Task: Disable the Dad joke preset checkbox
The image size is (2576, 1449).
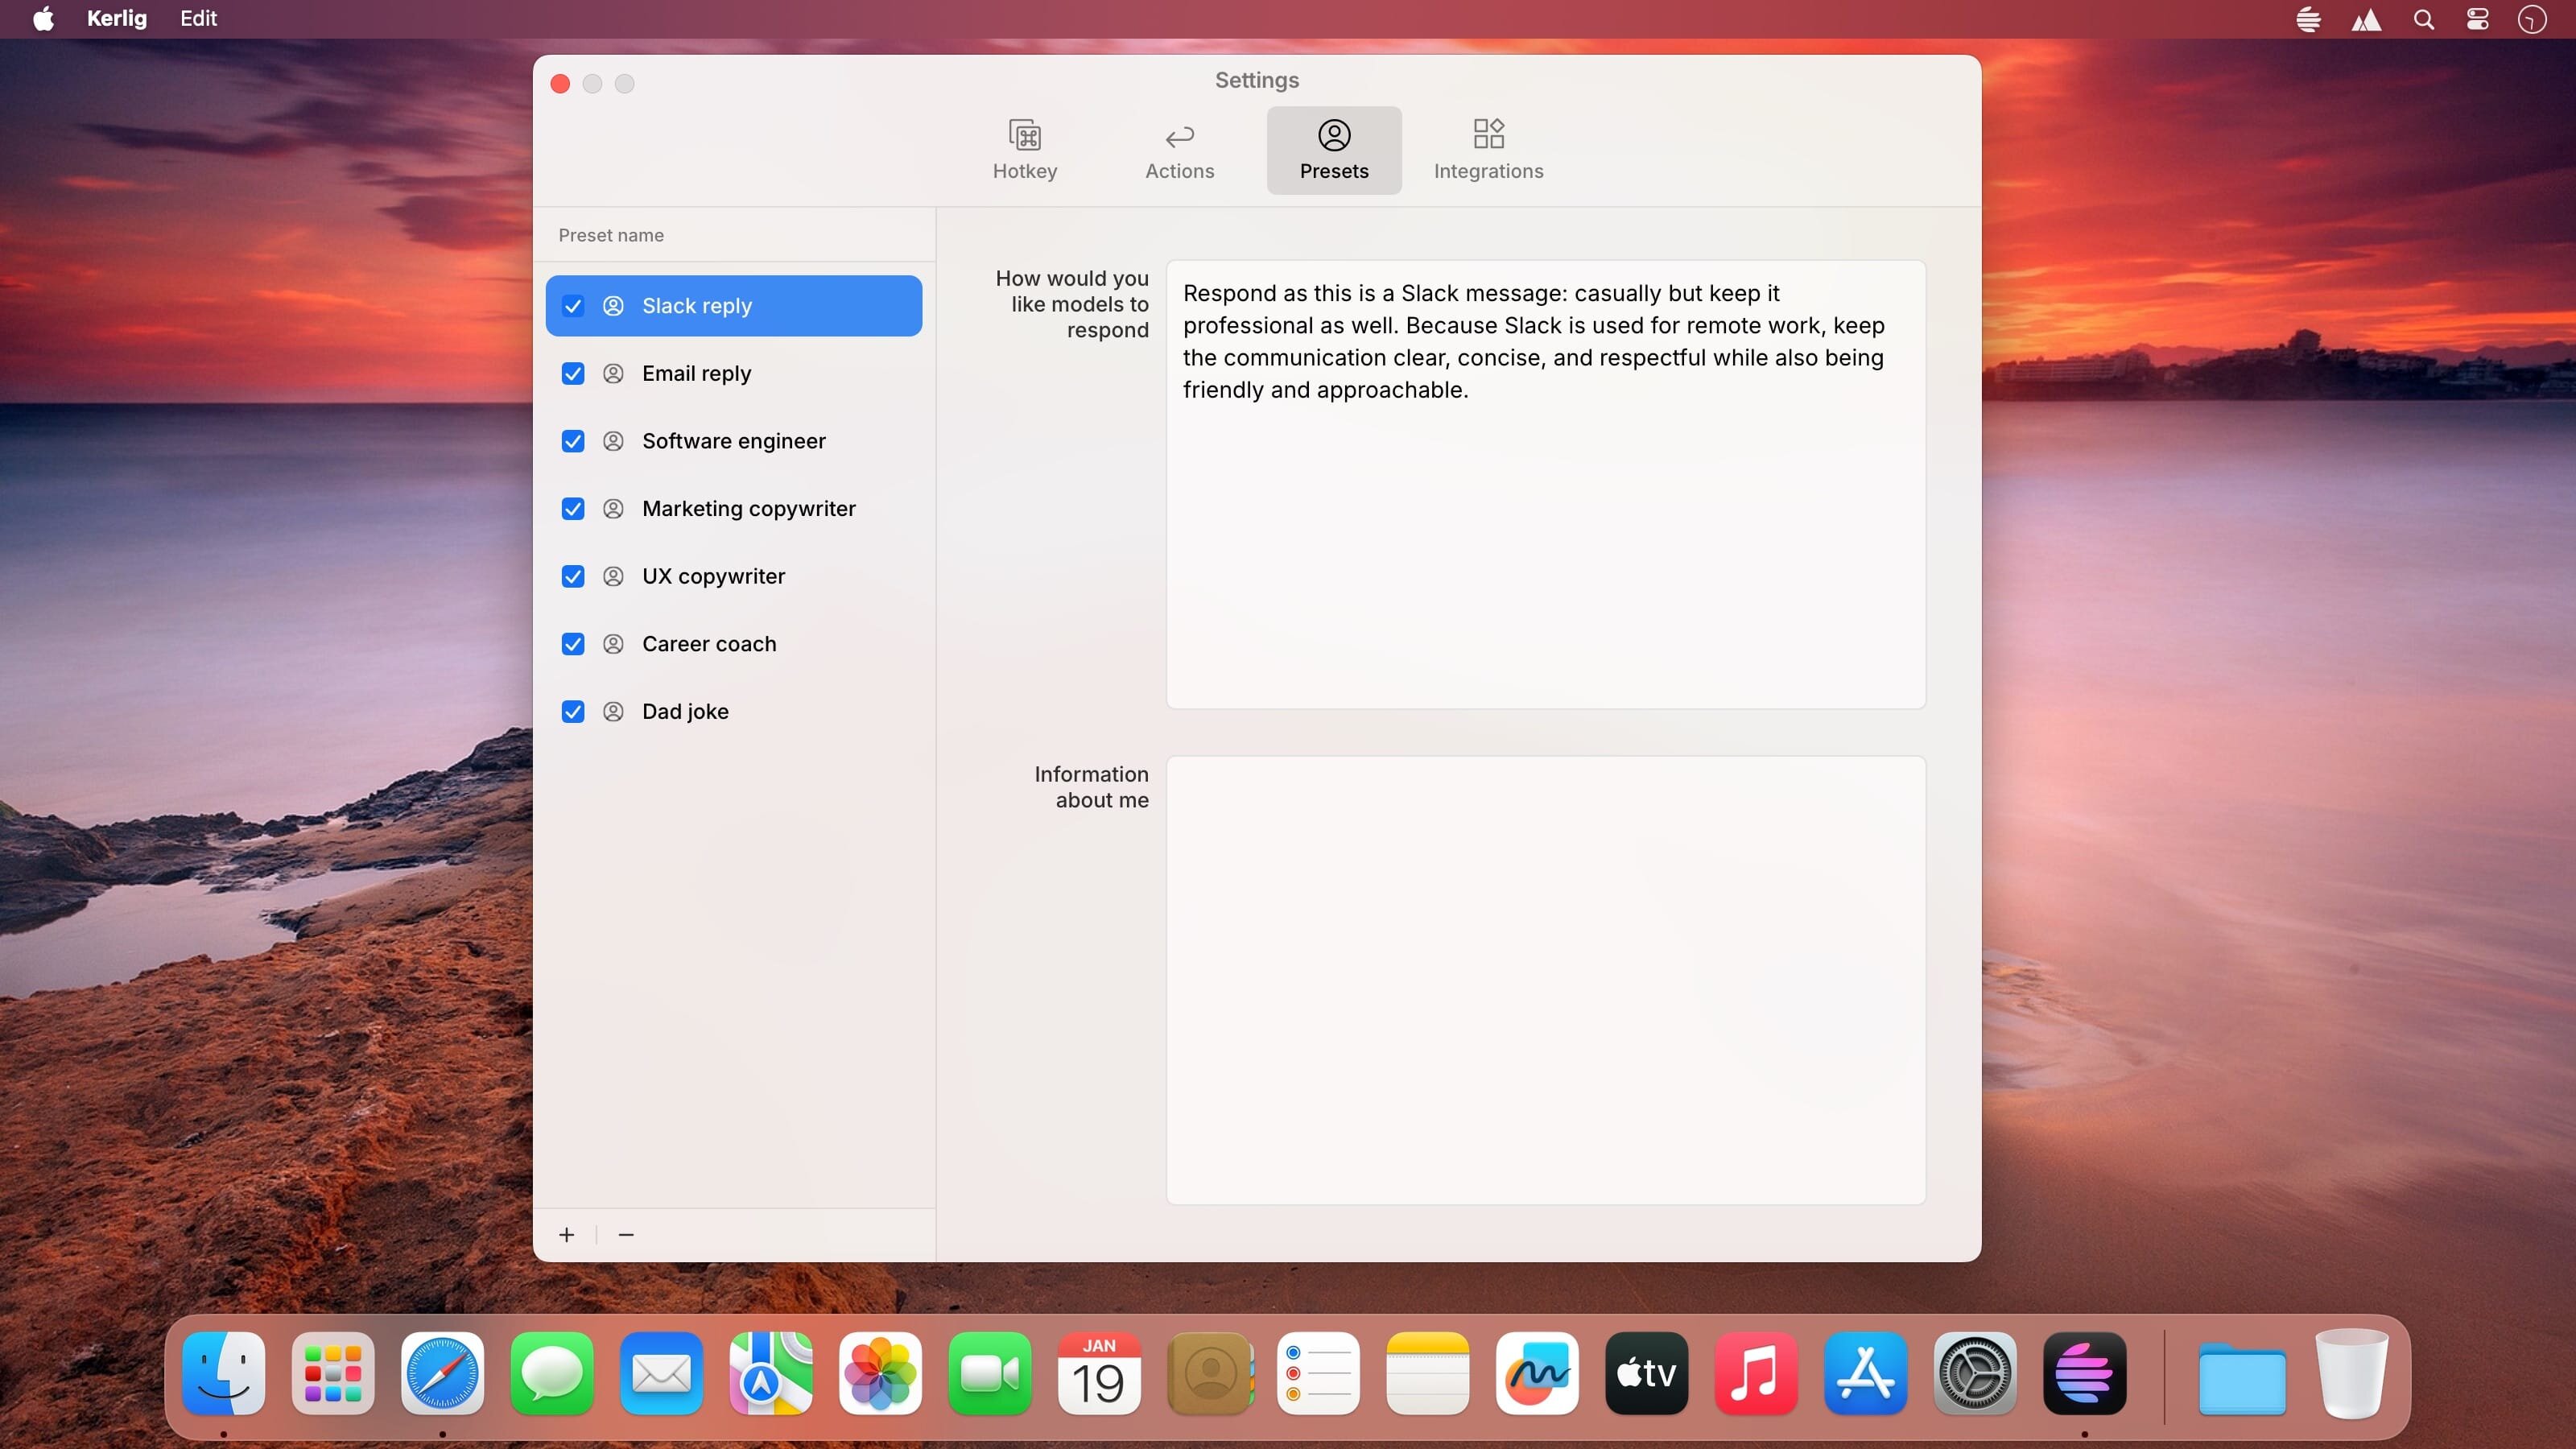Action: [573, 711]
